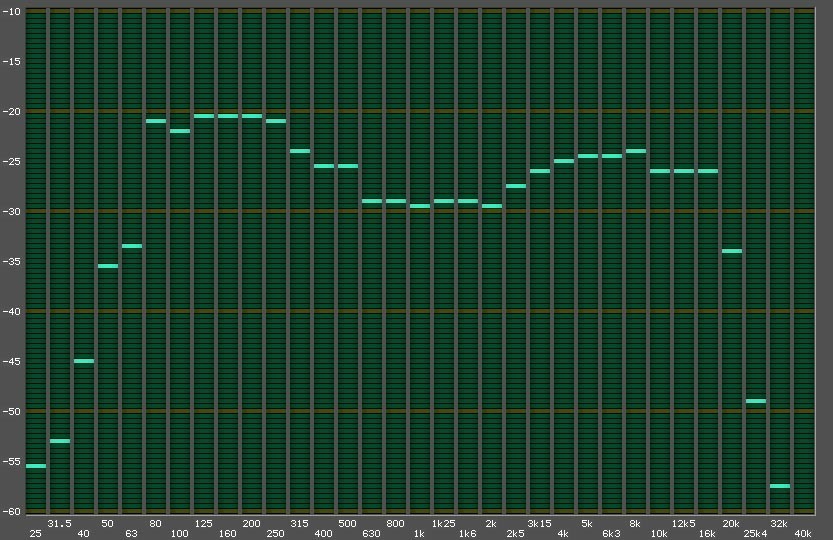Click the 31.5 Hz frequency label
Screen dimensions: 833x540
coord(60,524)
